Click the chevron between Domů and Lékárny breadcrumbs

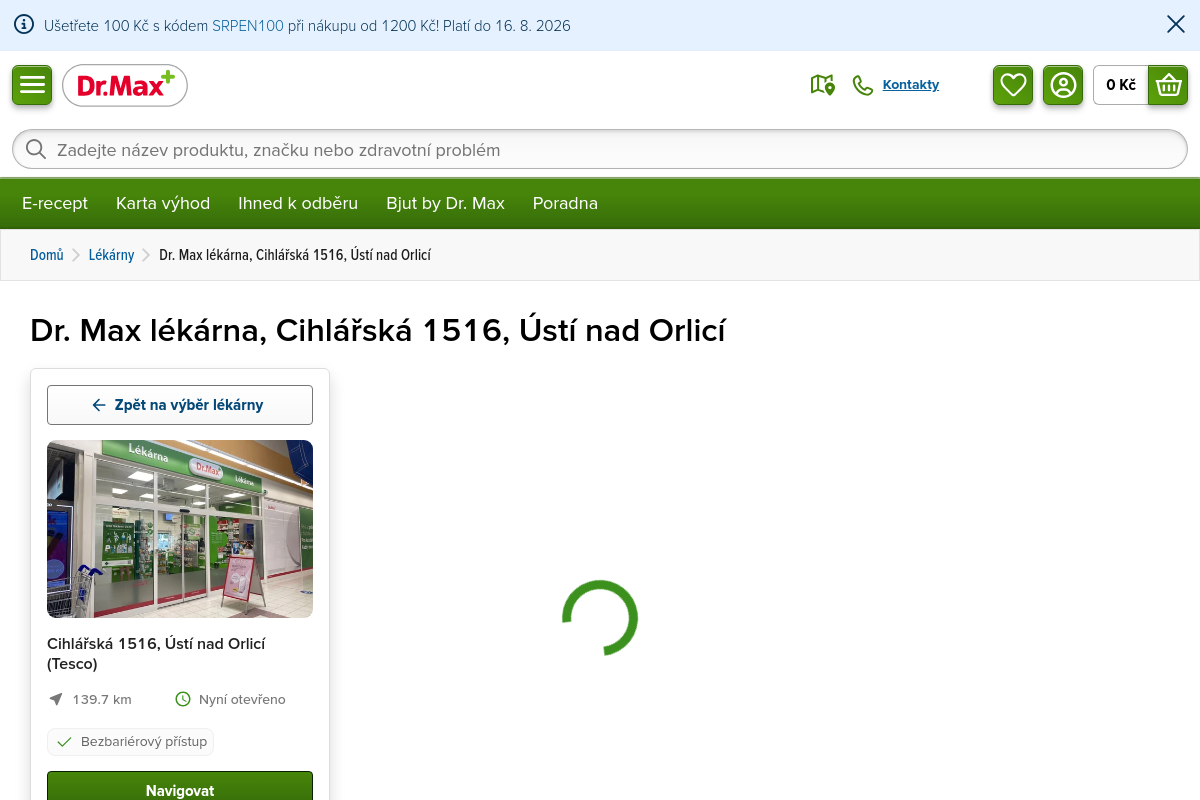tap(76, 255)
